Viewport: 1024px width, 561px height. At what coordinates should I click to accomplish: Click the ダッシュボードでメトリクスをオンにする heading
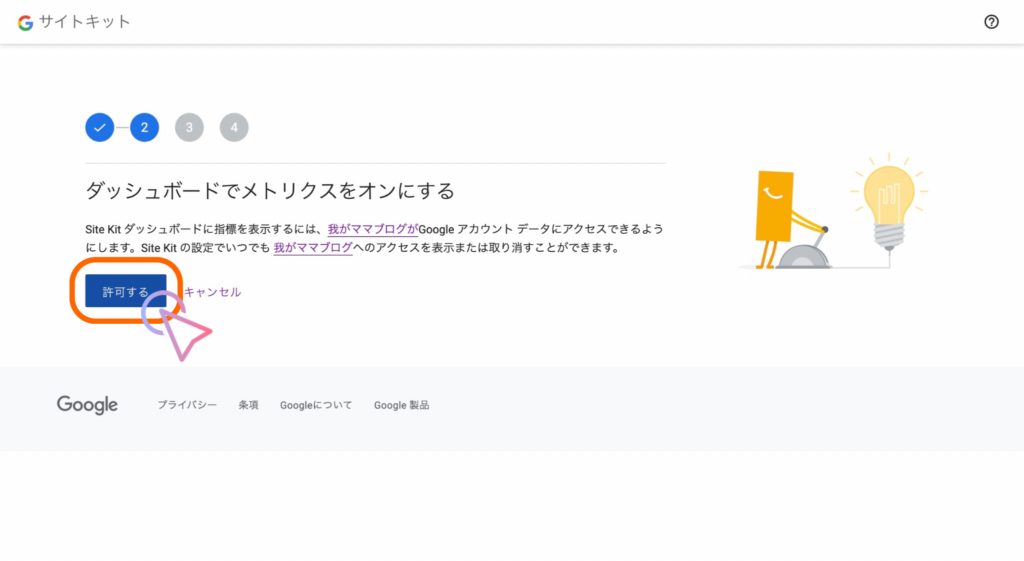pos(270,190)
